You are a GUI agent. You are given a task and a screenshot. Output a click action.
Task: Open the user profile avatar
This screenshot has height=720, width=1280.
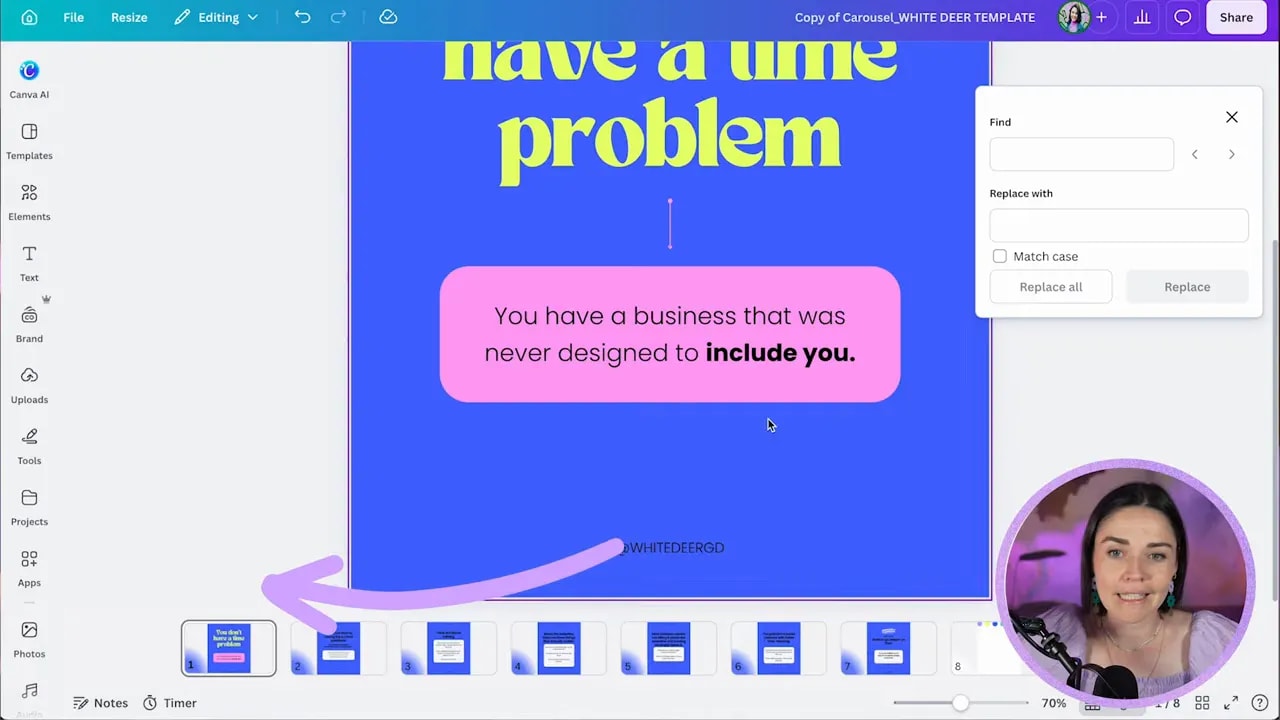click(x=1073, y=17)
